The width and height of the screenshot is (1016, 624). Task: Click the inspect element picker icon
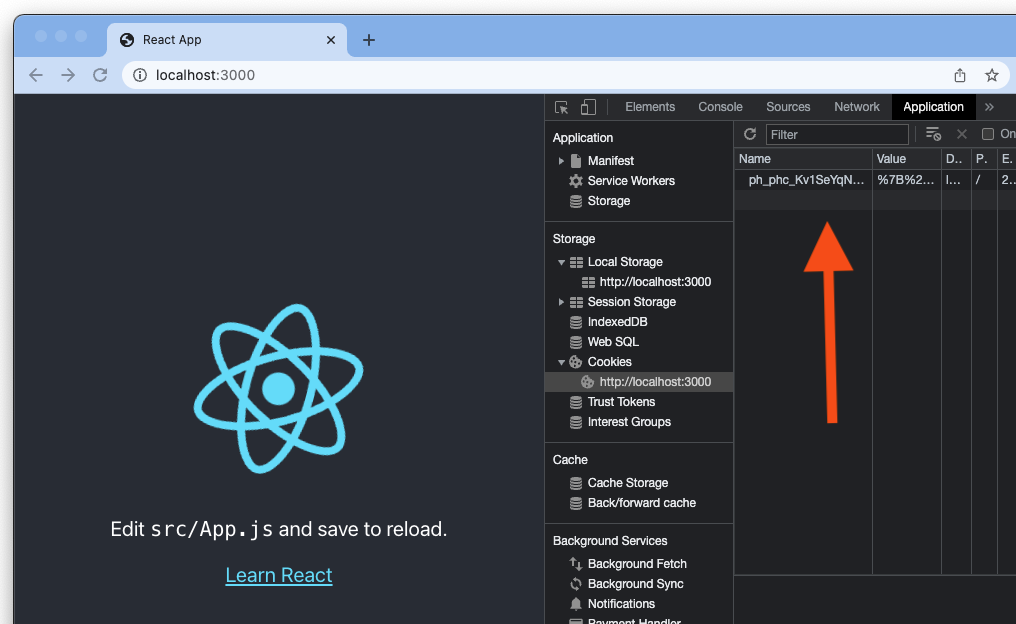(562, 107)
